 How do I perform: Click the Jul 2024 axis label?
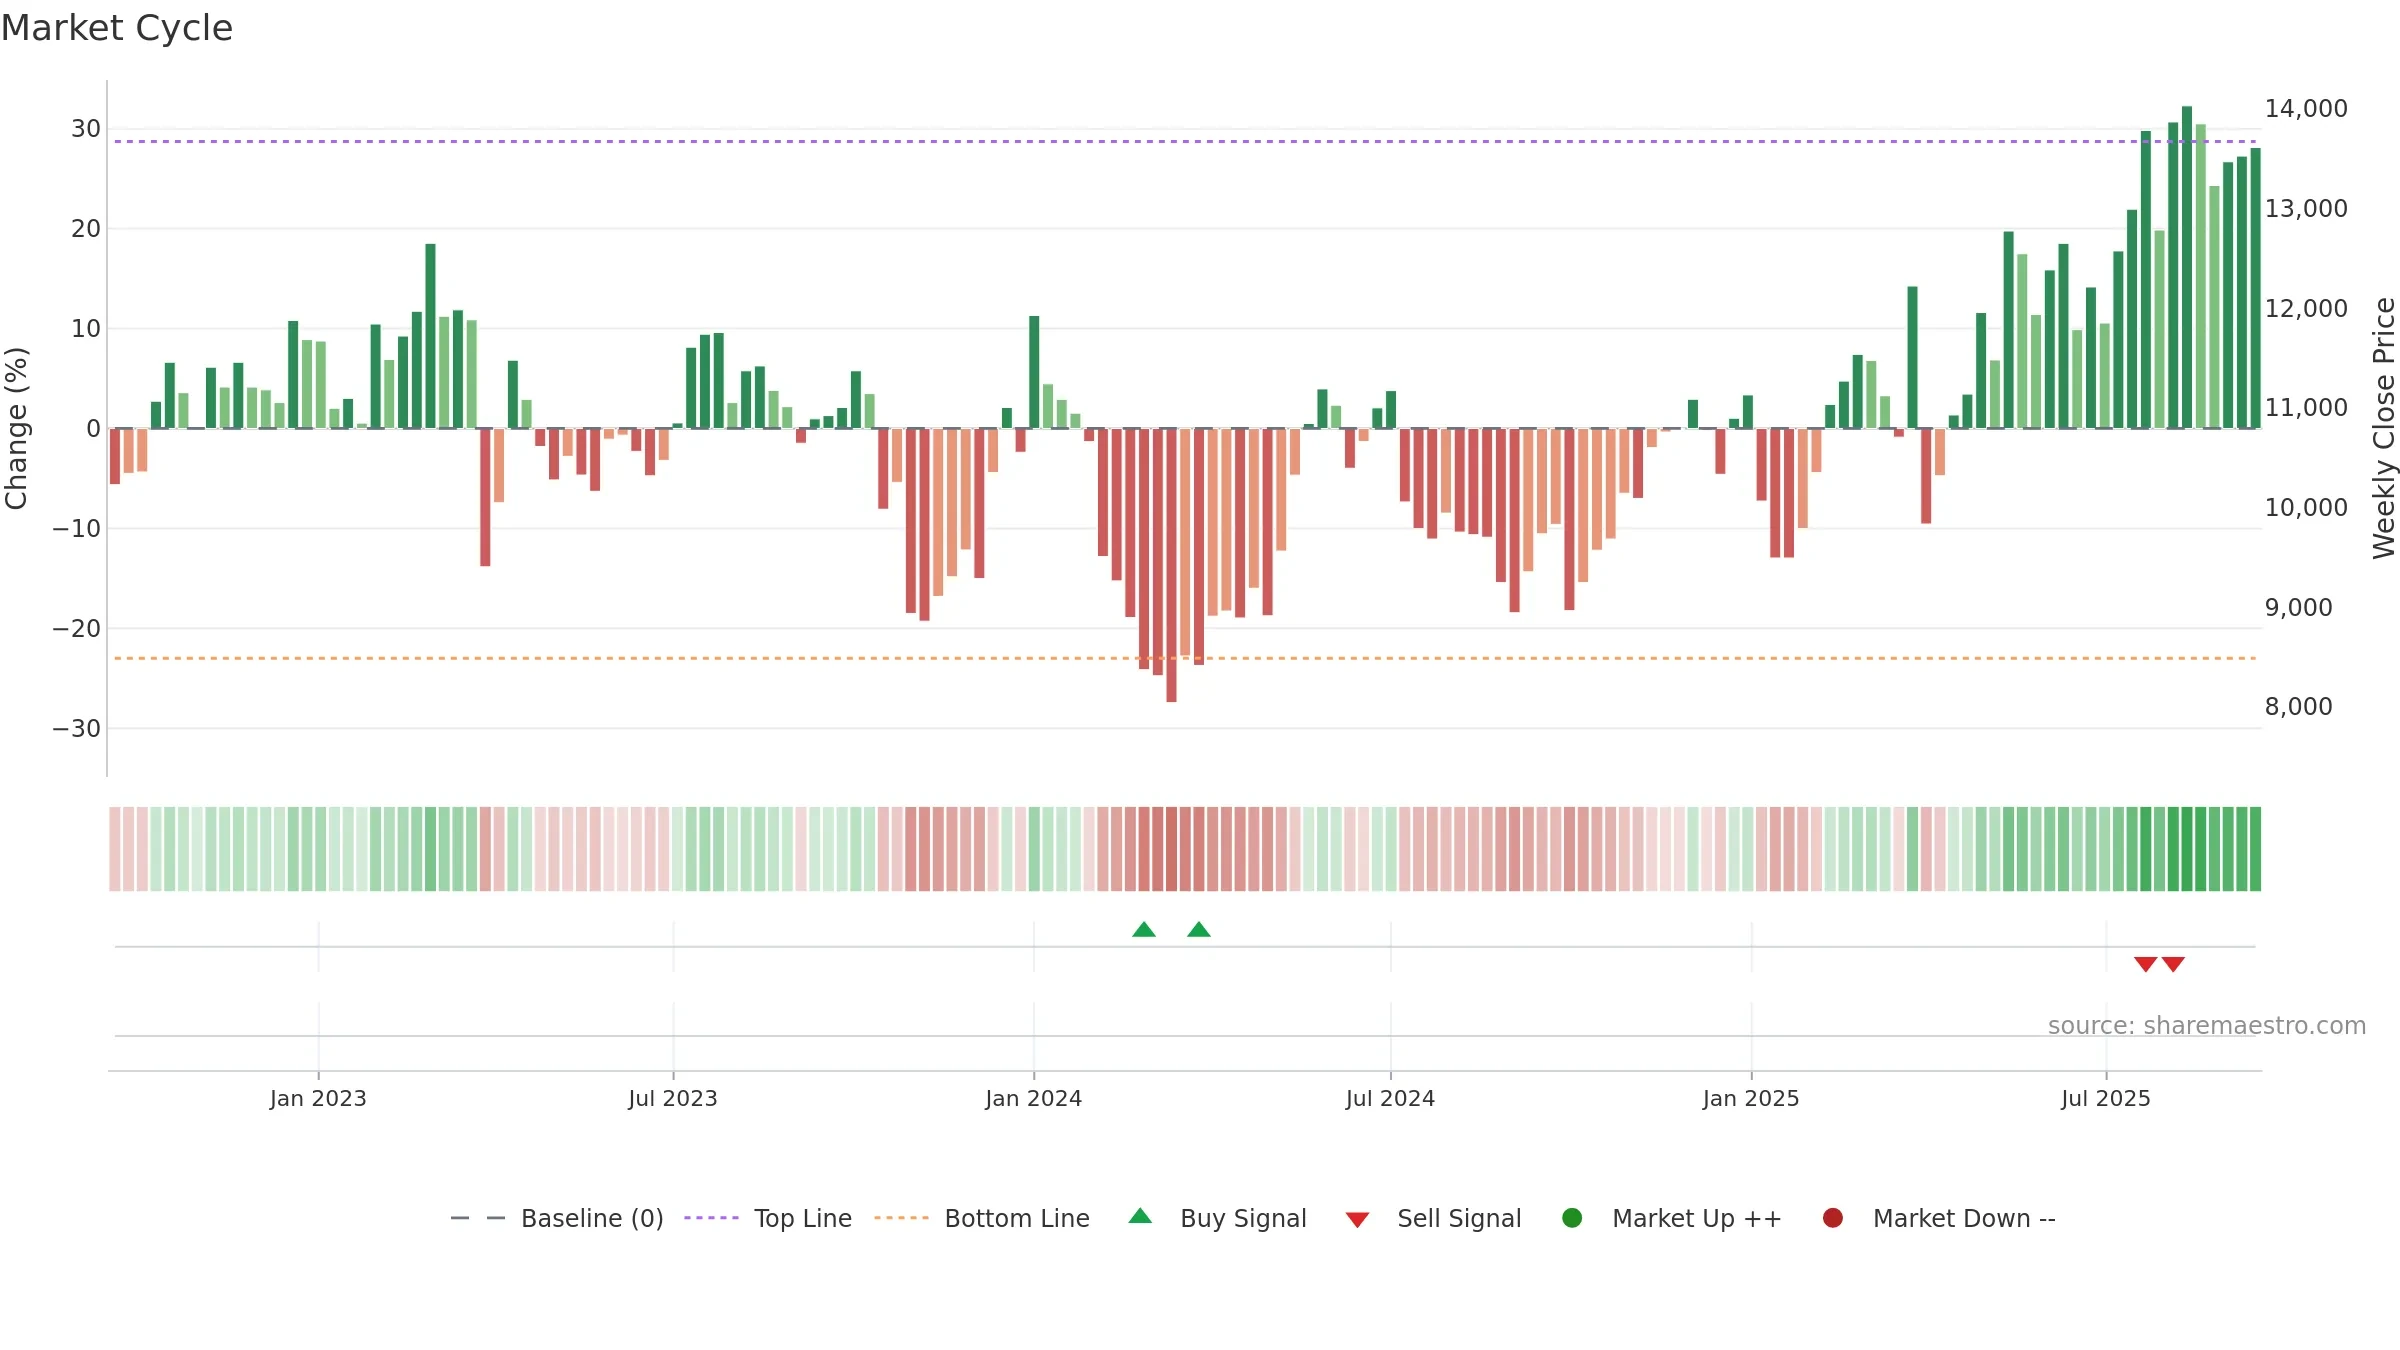1390,1098
